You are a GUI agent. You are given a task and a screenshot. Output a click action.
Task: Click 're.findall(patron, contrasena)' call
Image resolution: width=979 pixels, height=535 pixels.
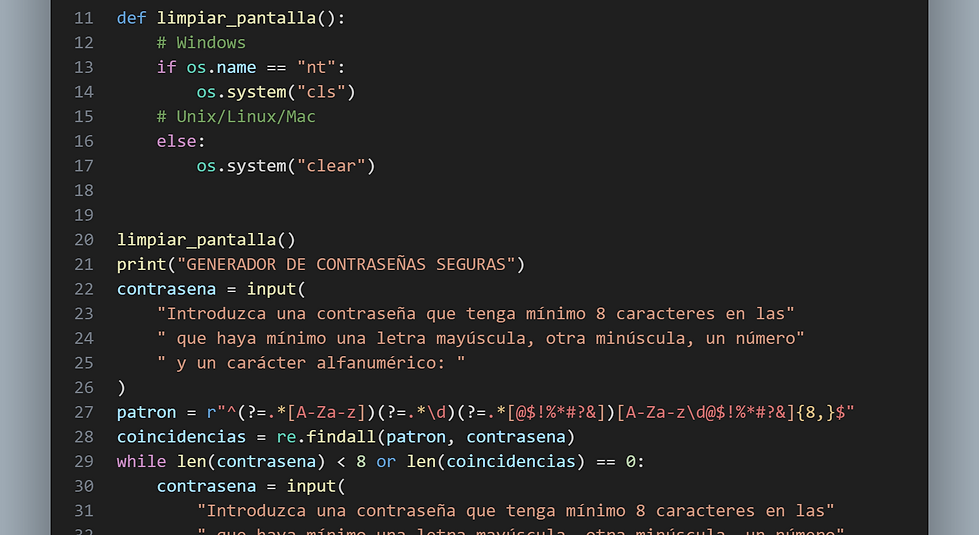coord(426,437)
